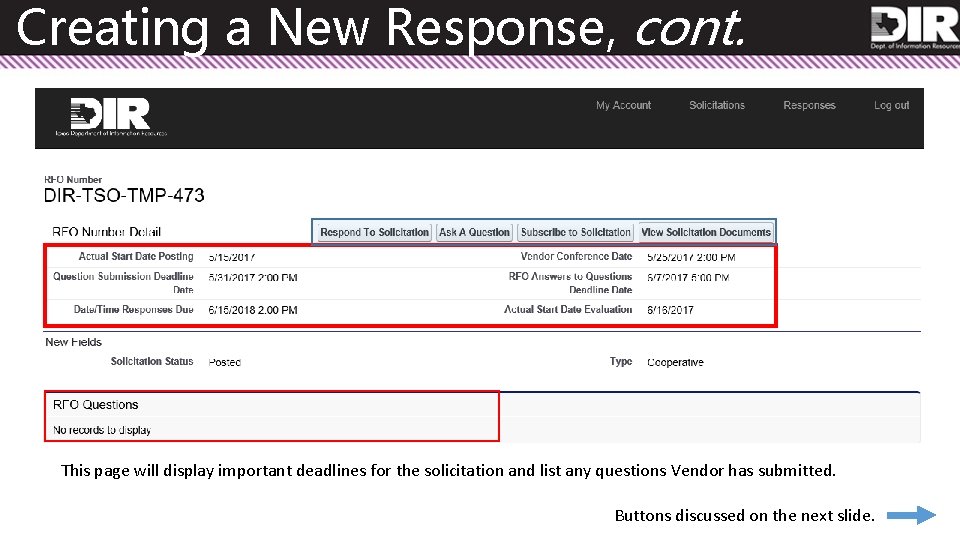Viewport: 960px width, 540px height.
Task: Click the No records to display message
Action: point(102,430)
